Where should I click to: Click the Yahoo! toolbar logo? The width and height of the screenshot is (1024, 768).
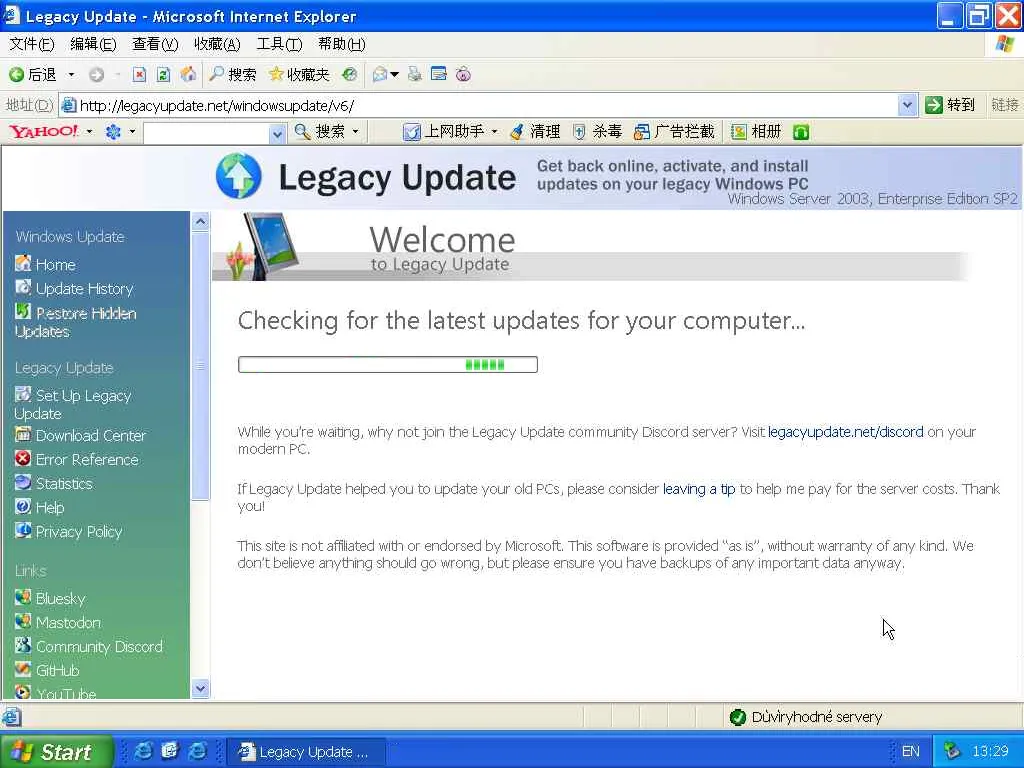tap(44, 131)
